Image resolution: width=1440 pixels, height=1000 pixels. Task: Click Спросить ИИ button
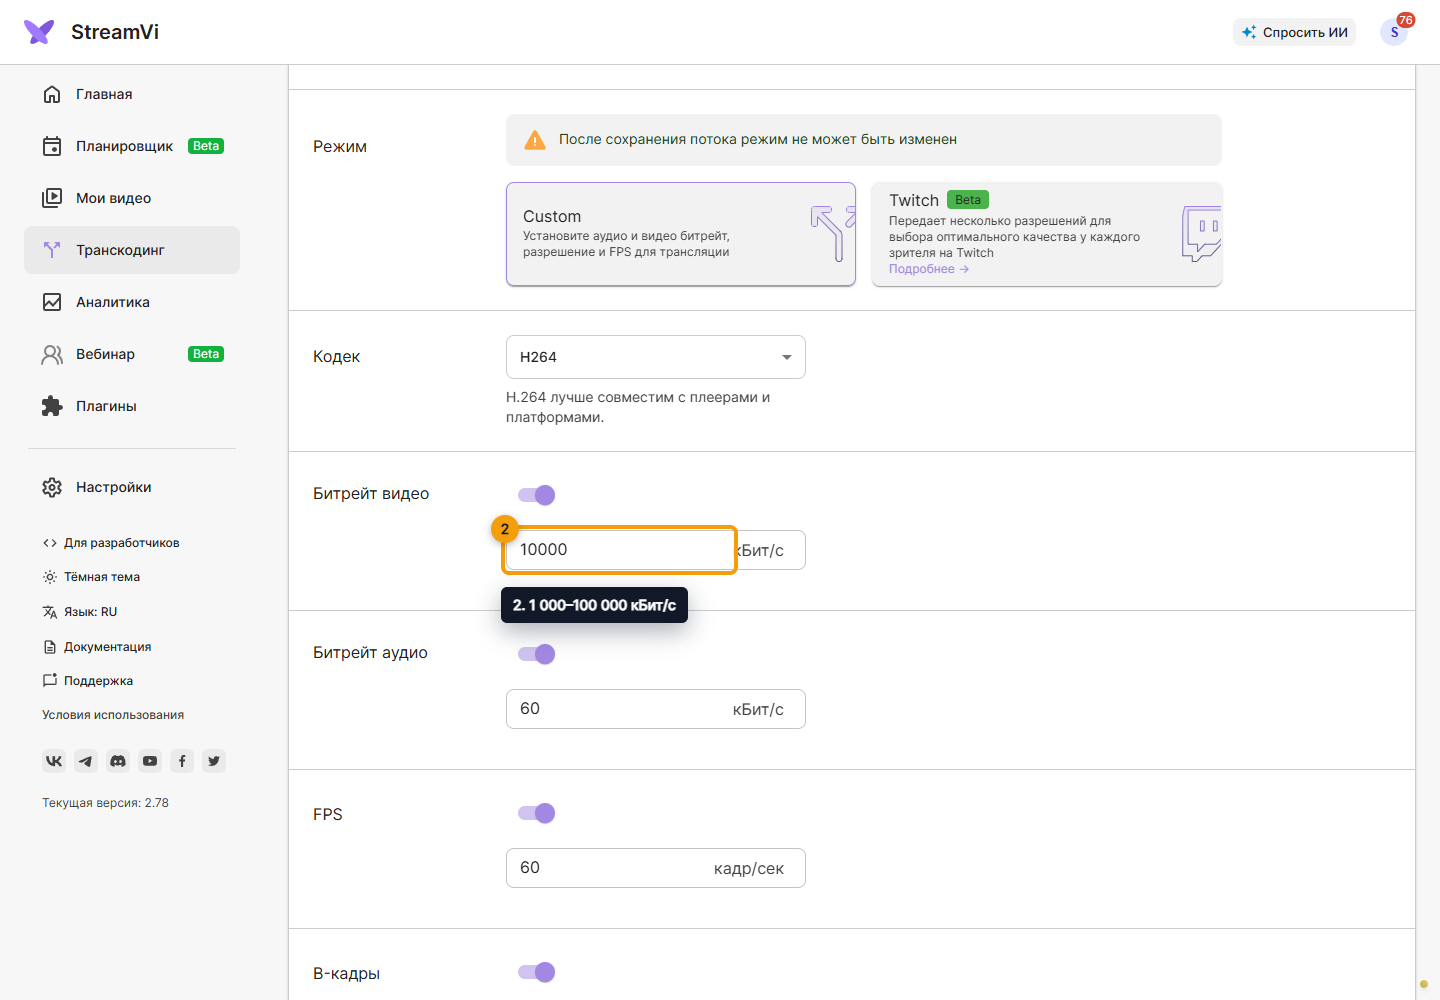tap(1294, 32)
